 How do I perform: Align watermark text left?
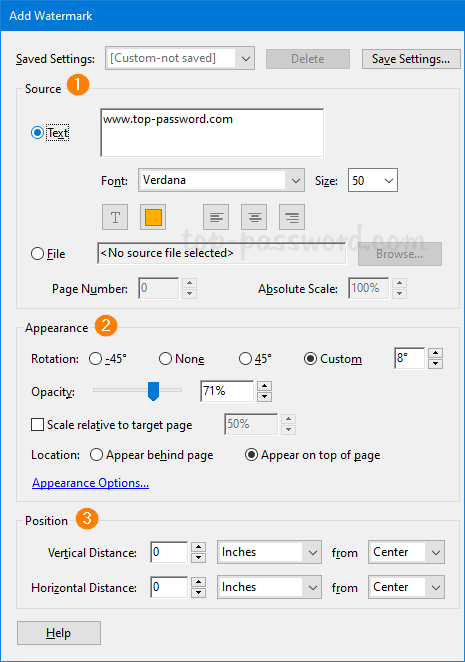(x=216, y=217)
